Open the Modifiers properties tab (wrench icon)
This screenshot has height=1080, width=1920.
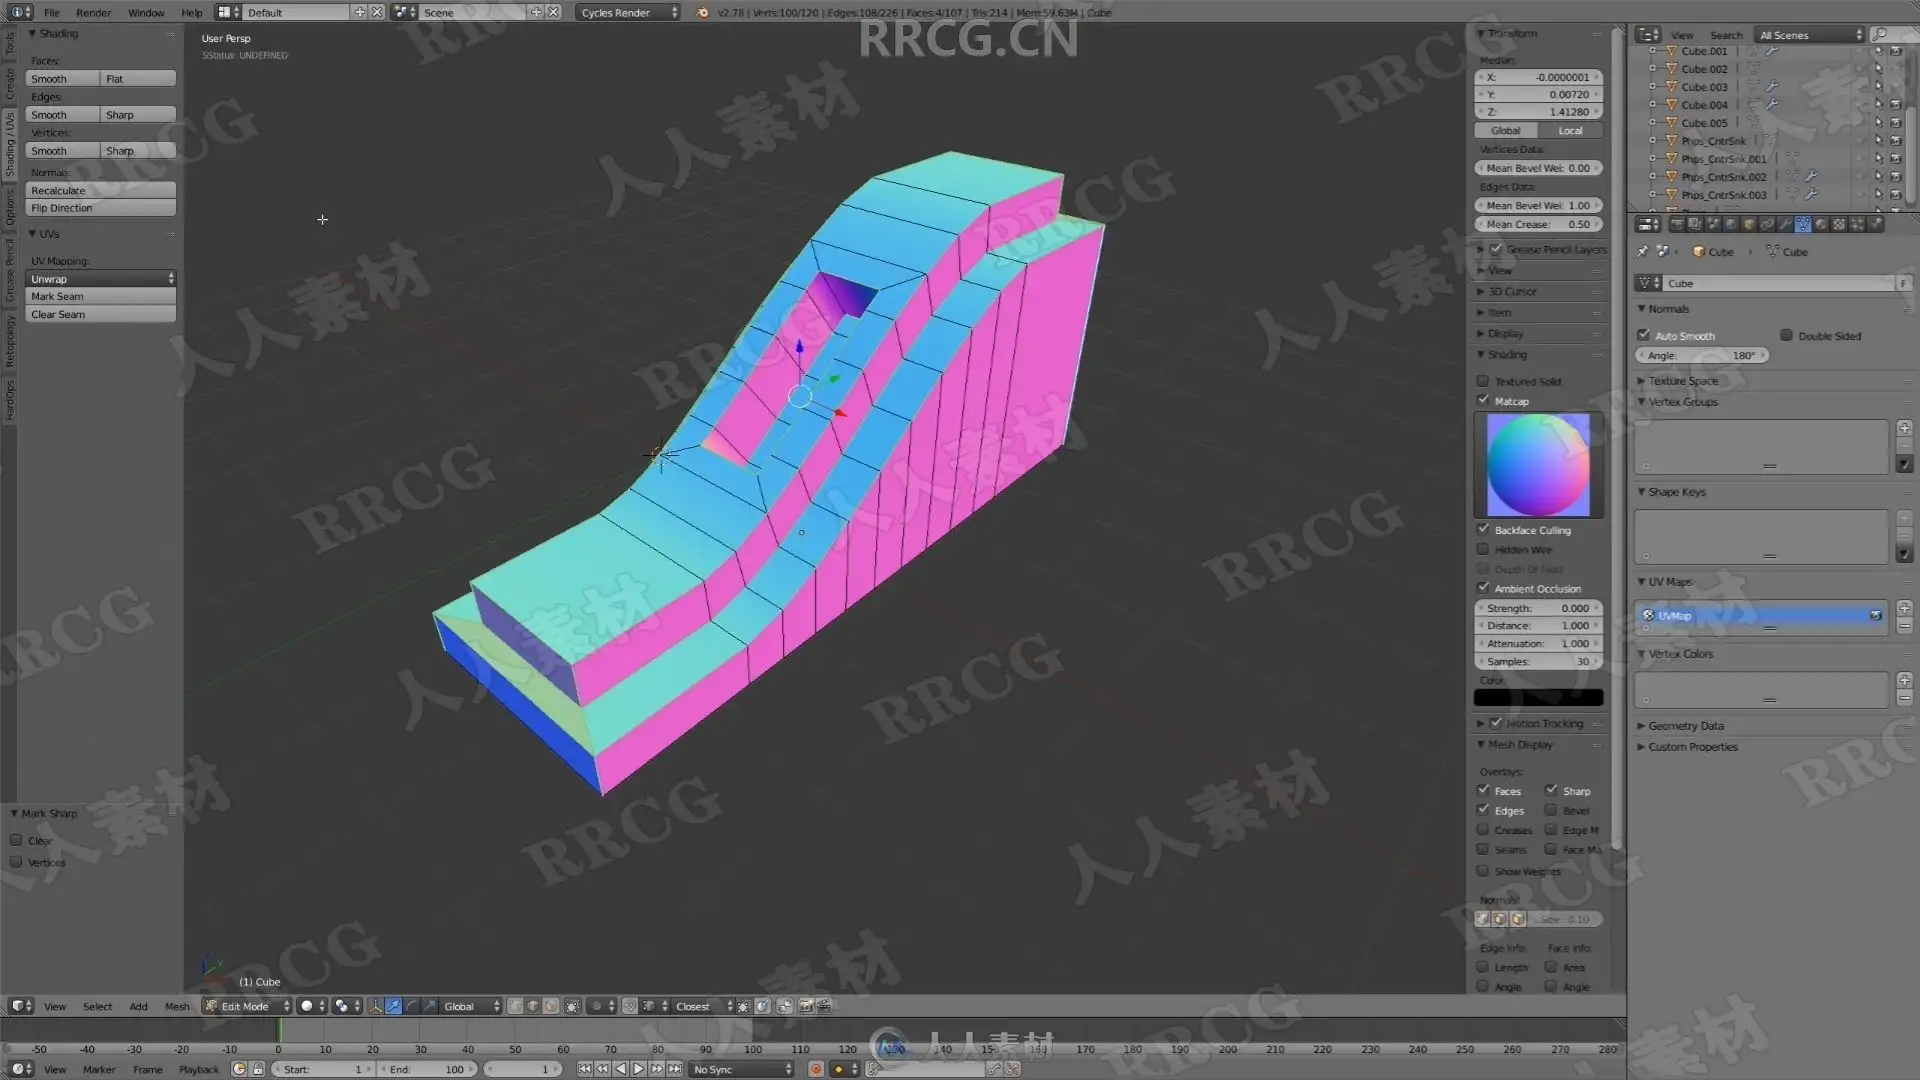[x=1785, y=224]
